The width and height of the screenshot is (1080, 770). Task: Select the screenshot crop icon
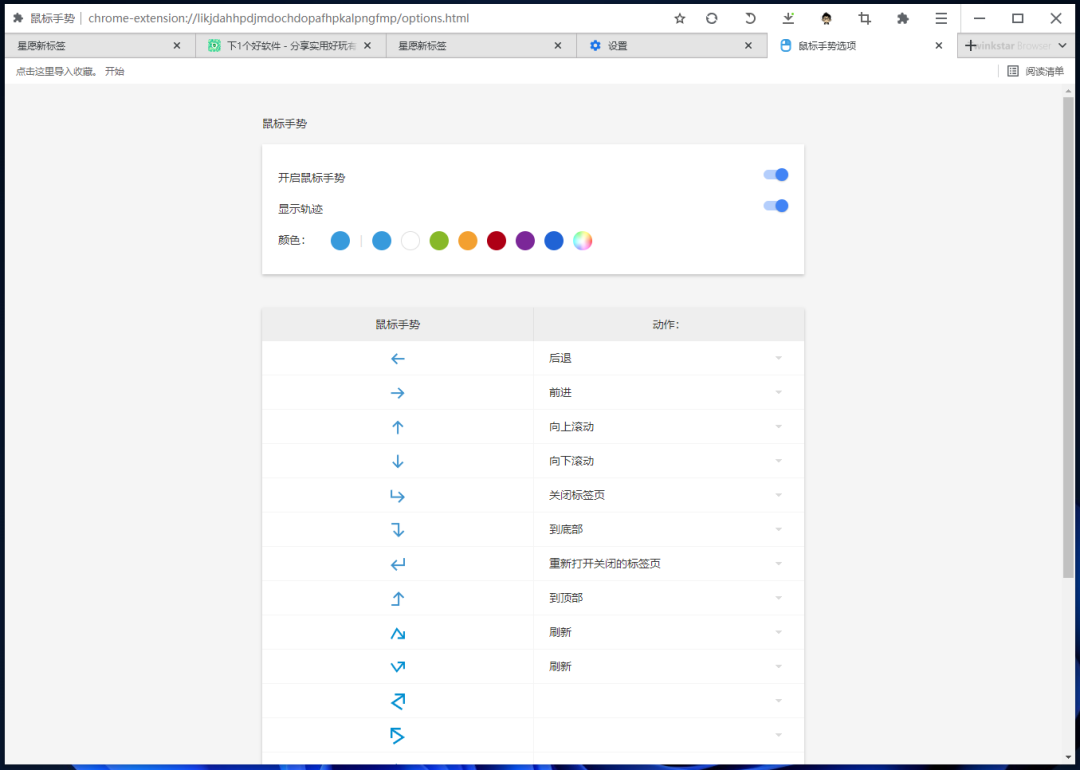point(865,18)
